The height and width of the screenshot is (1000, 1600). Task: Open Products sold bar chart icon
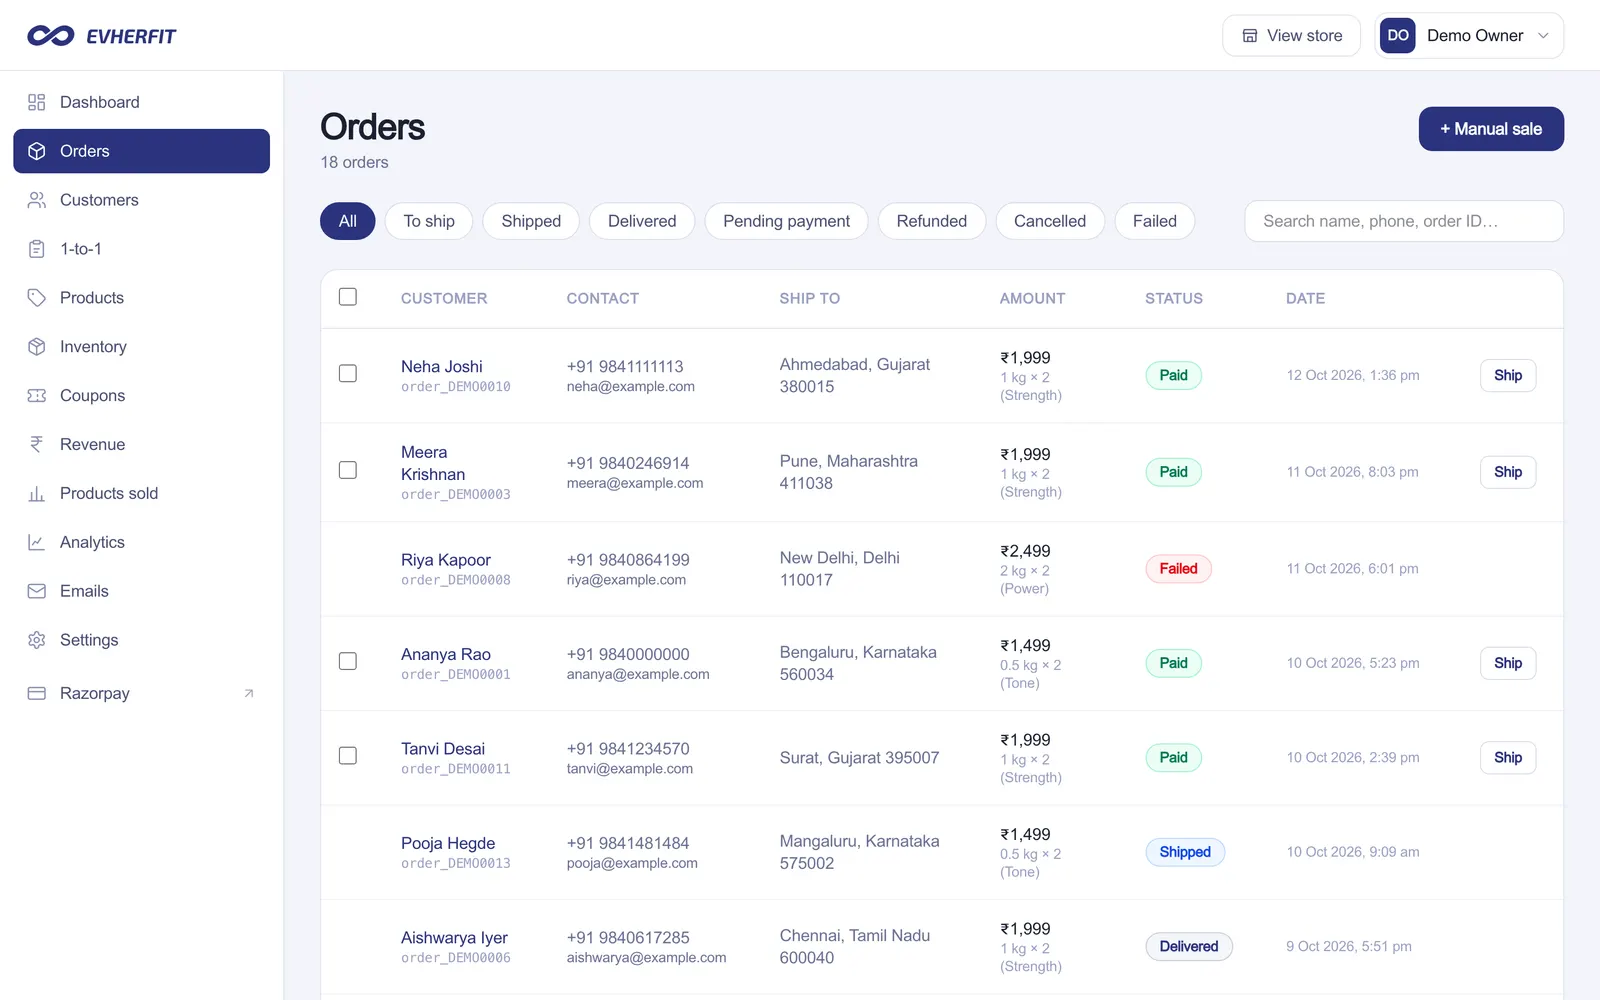(x=37, y=494)
